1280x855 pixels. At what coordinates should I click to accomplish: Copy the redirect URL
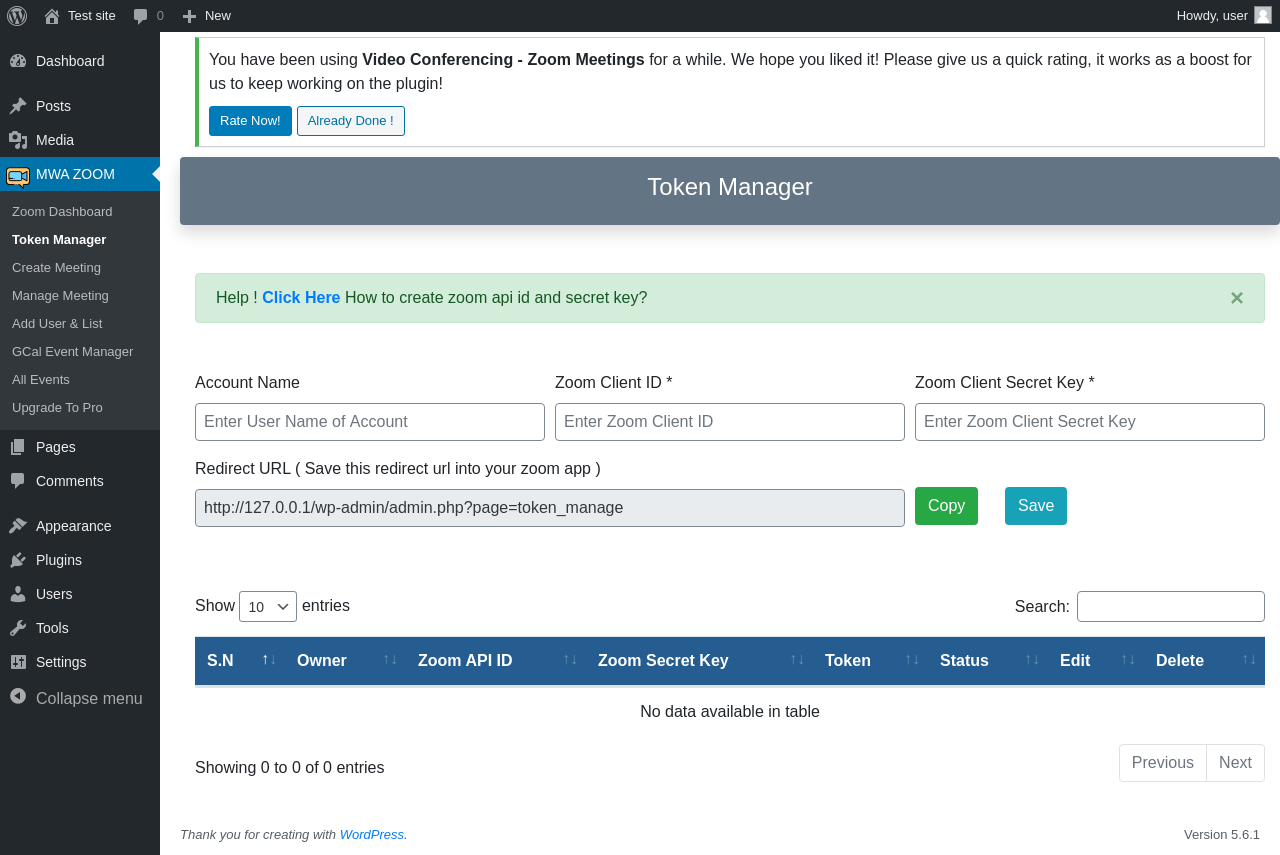pos(946,506)
